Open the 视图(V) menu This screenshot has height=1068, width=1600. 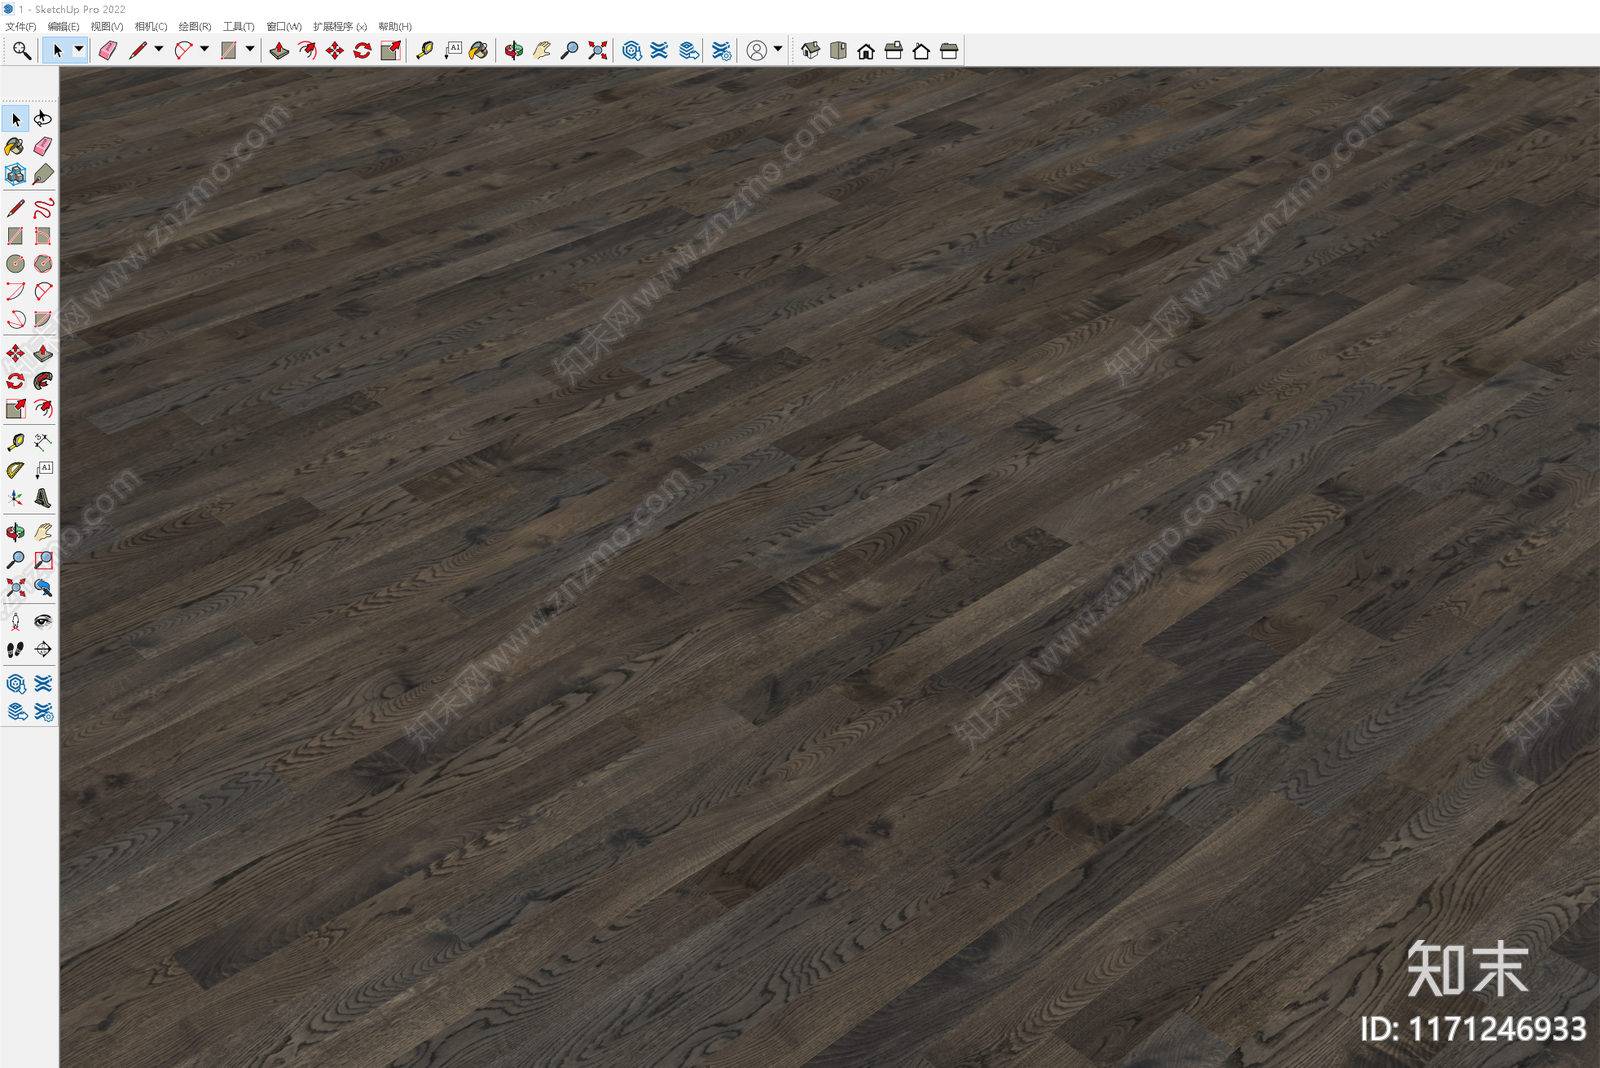coord(107,26)
